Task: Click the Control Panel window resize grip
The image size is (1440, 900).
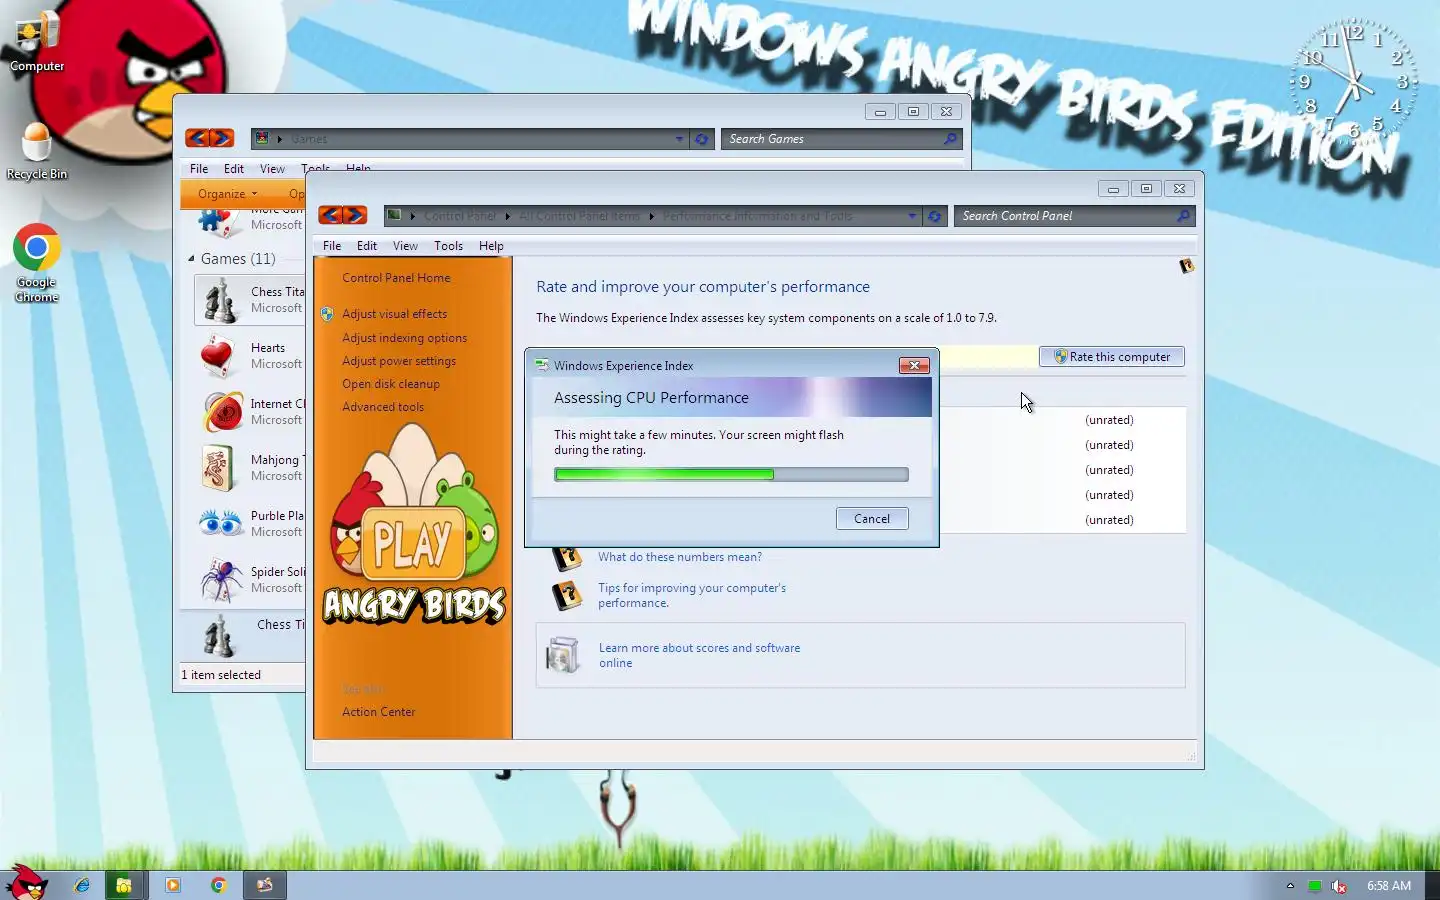Action: pyautogui.click(x=1190, y=757)
